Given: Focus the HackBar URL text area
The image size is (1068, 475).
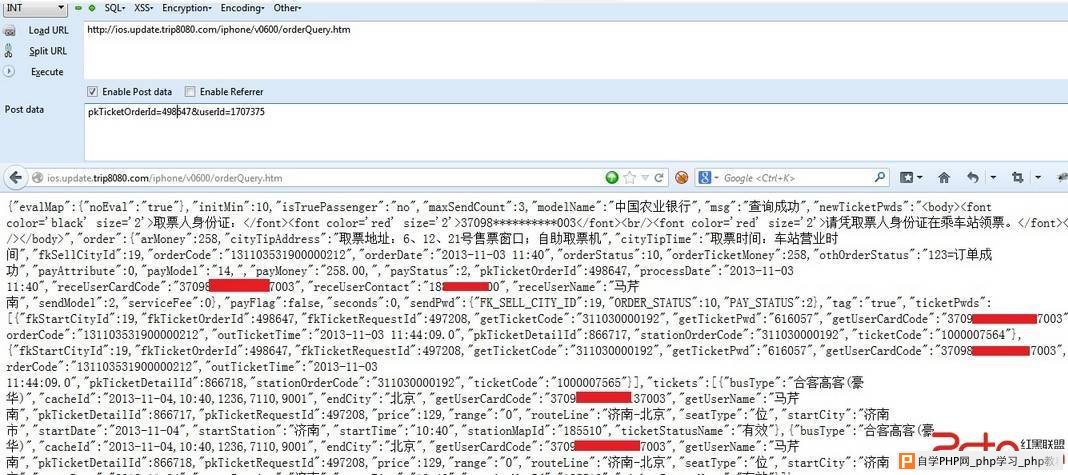Looking at the screenshot, I should (576, 51).
